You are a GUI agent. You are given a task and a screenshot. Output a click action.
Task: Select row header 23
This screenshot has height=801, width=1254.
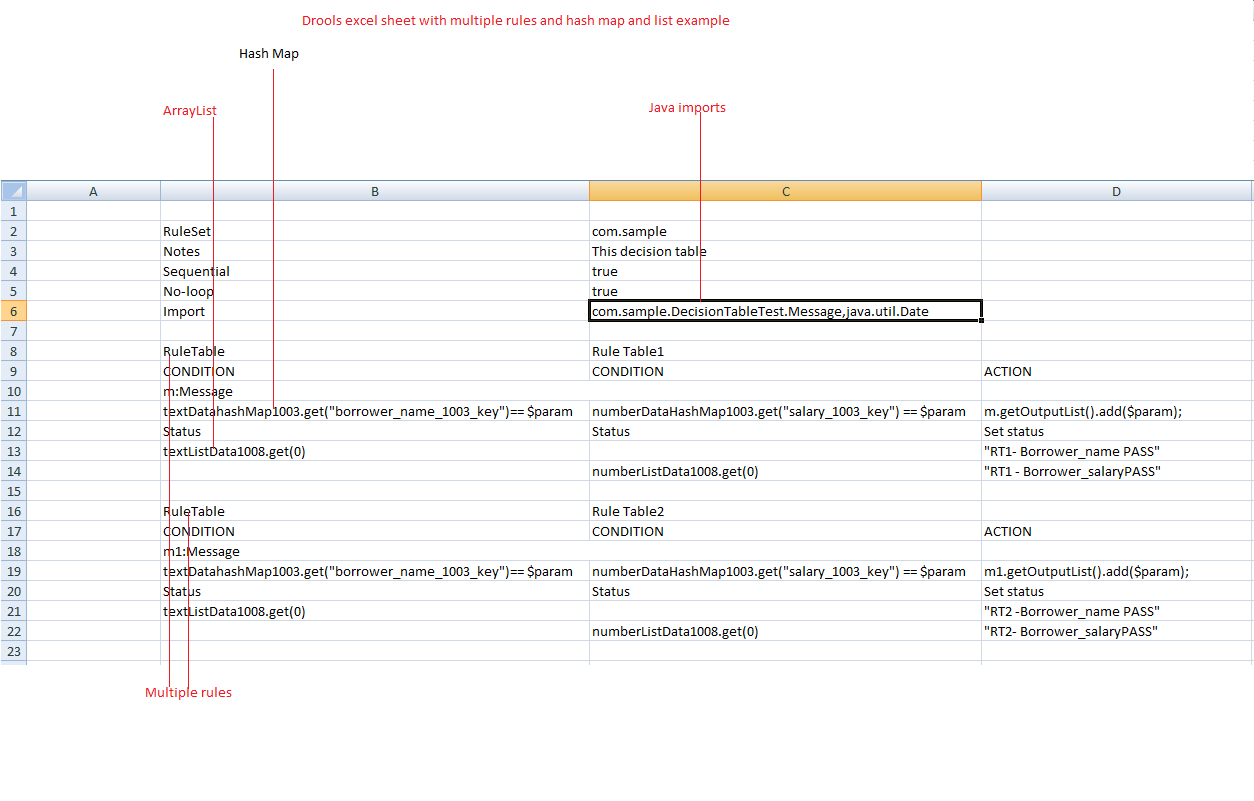tap(13, 651)
